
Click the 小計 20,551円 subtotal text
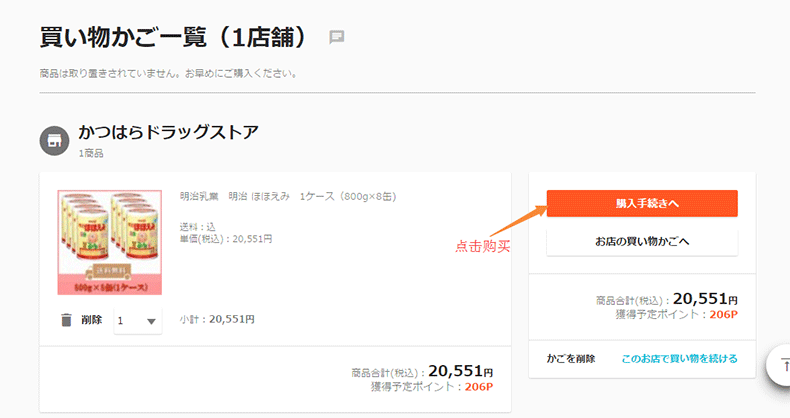point(217,320)
